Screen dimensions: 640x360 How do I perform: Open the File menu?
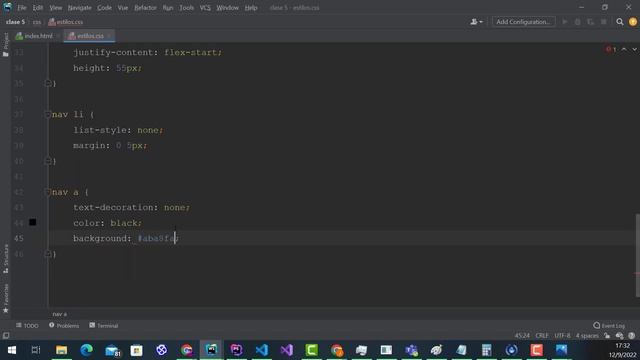coord(22,8)
